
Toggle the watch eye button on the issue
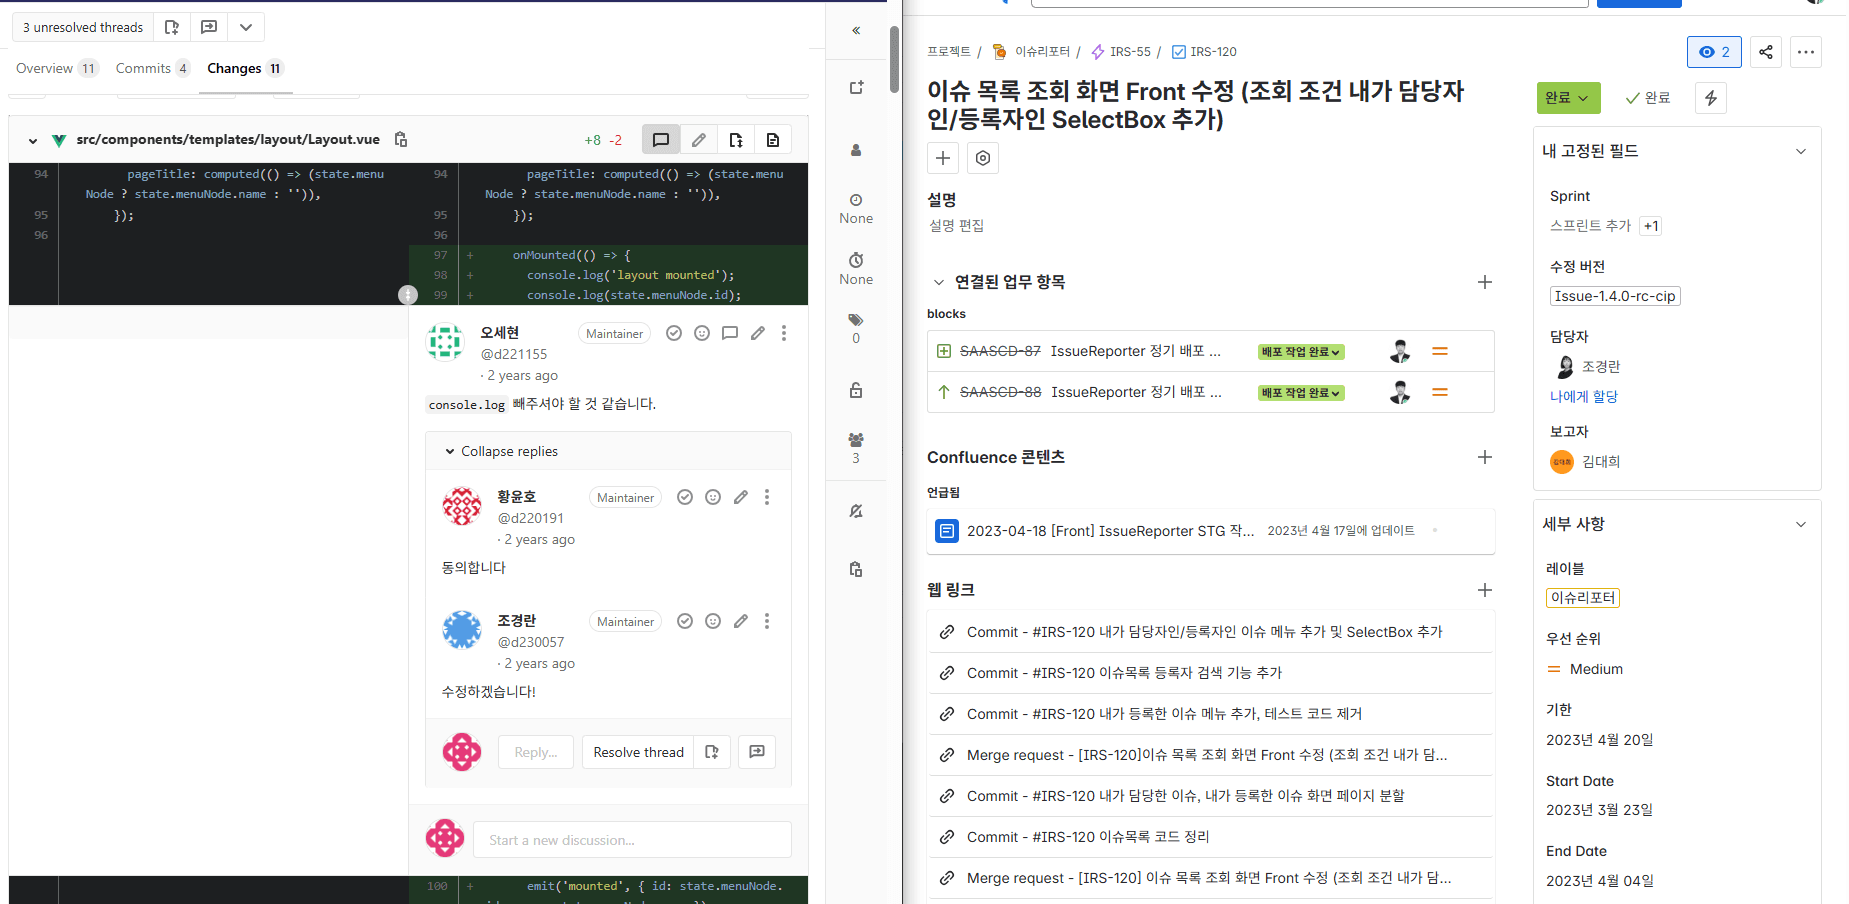point(1714,52)
